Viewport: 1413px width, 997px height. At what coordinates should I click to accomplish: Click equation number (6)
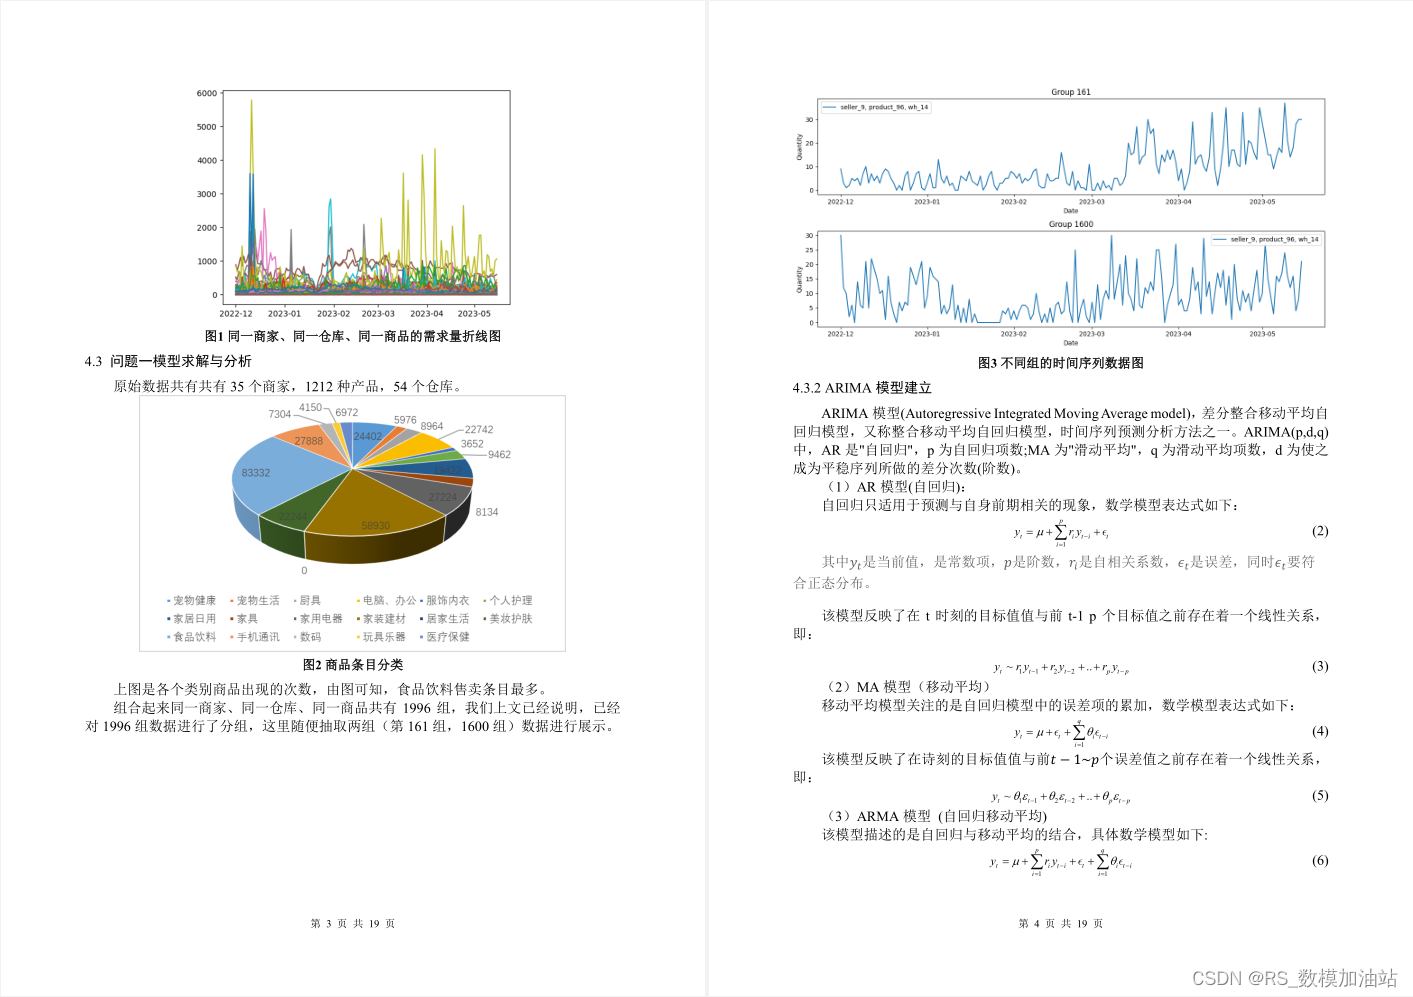tap(1320, 860)
